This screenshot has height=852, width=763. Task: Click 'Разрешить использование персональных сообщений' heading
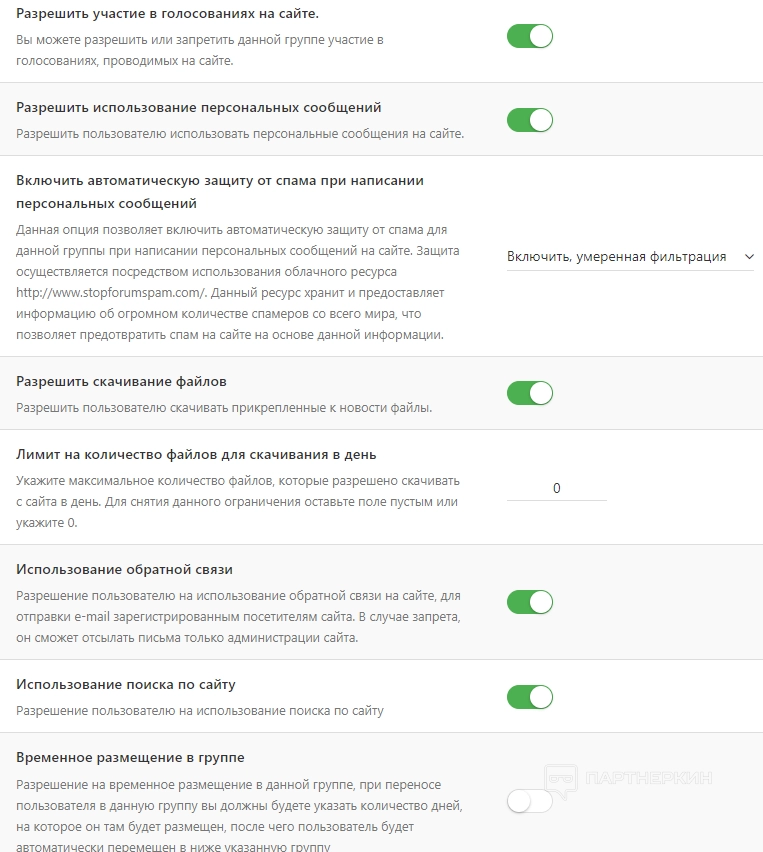pos(199,107)
